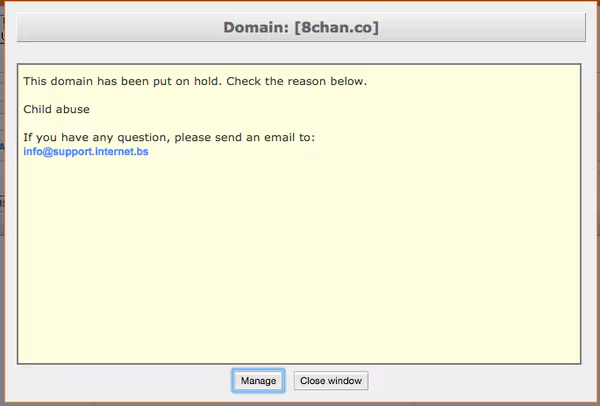The image size is (600, 406).
Task: Click the gray strip beneath the title bar
Action: 300,52
